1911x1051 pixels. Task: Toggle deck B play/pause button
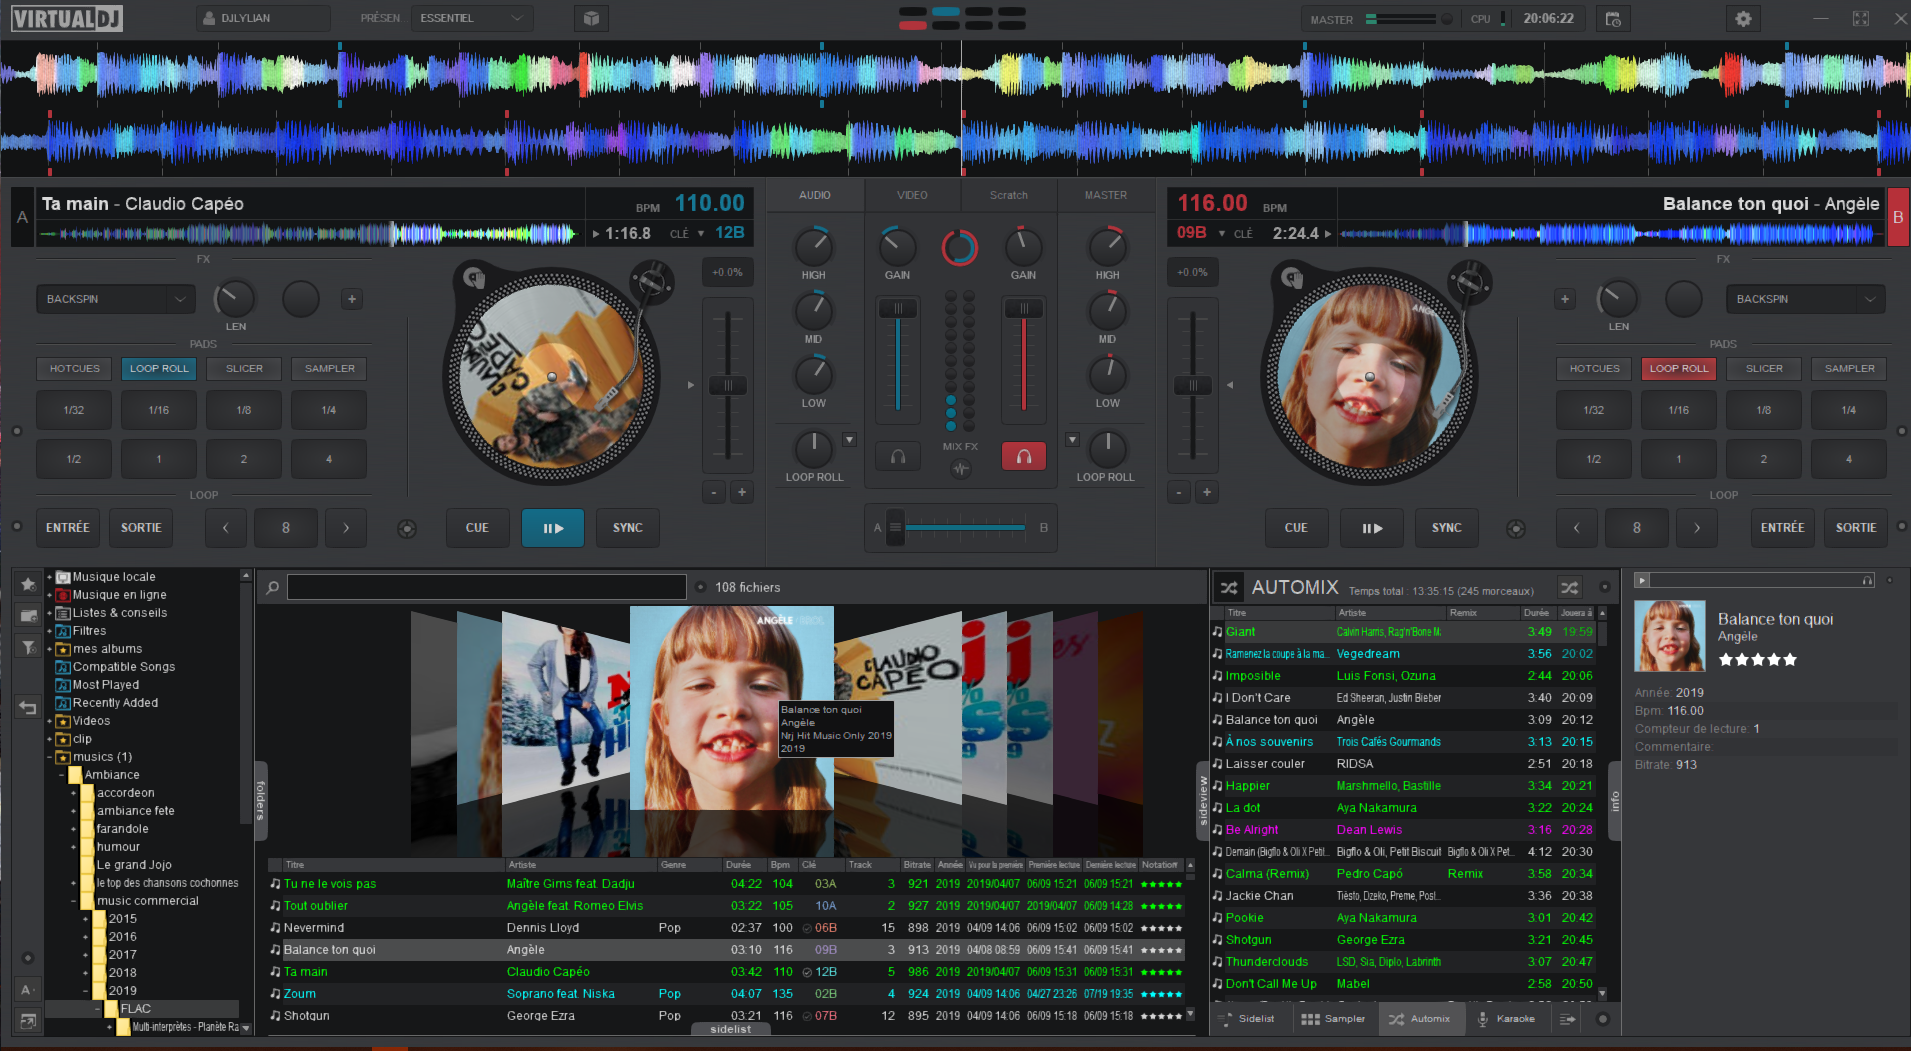1371,528
